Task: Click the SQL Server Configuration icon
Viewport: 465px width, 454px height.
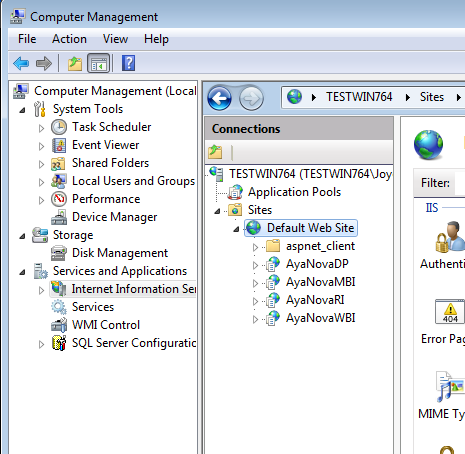Action: point(59,343)
